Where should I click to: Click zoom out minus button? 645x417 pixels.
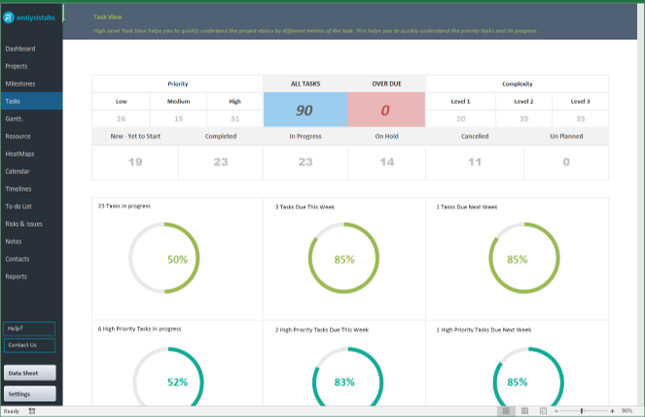[x=556, y=411]
